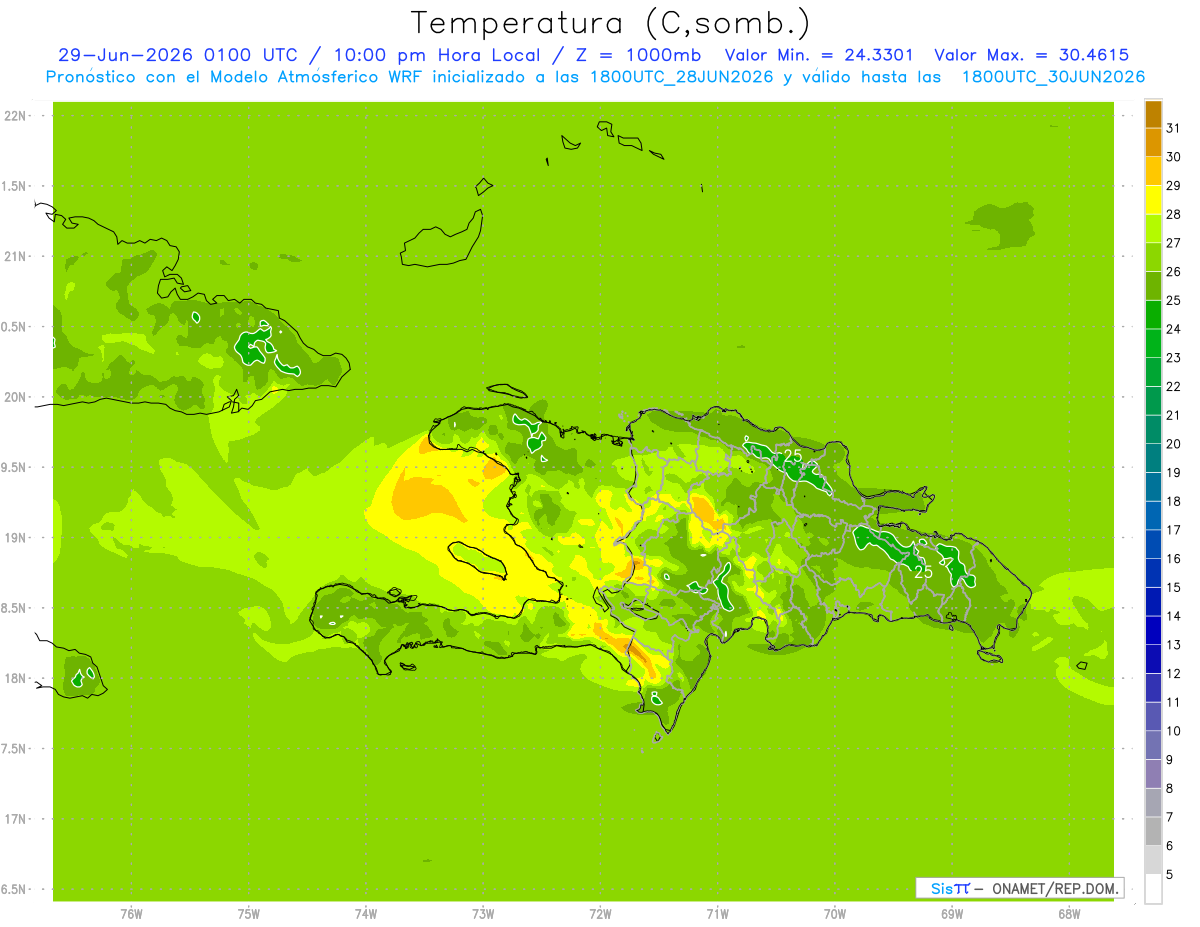Click the clipped "6.5N" latitude label
The width and height of the screenshot is (1200, 927).
point(14,890)
